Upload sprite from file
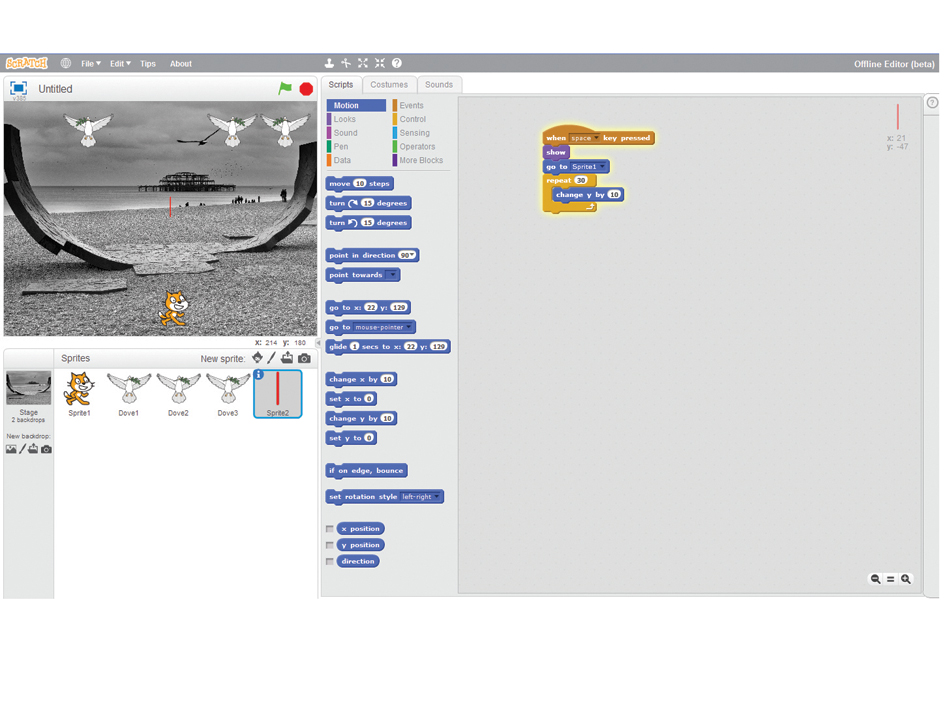945x709 pixels. 287,358
